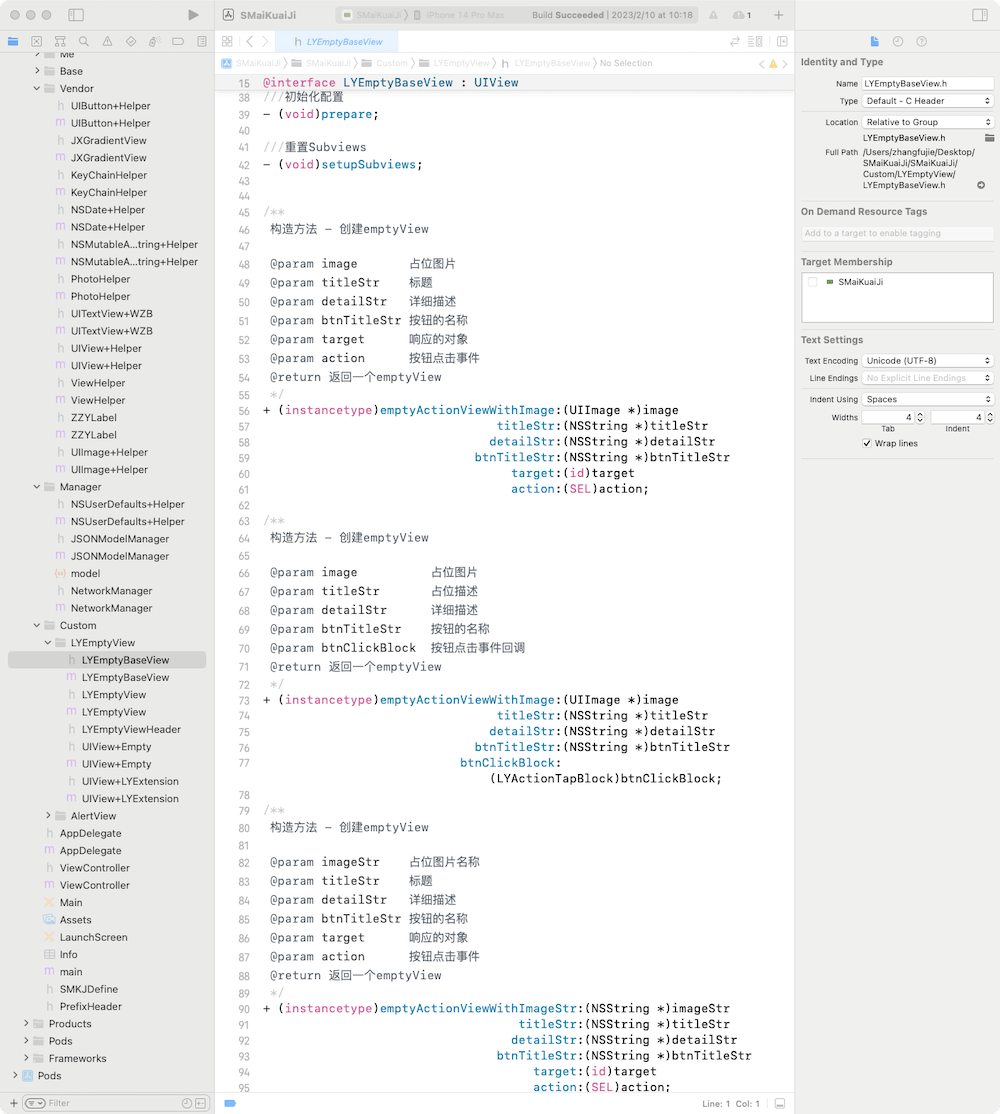Edit the file Name field
1000x1114 pixels.
[x=928, y=84]
